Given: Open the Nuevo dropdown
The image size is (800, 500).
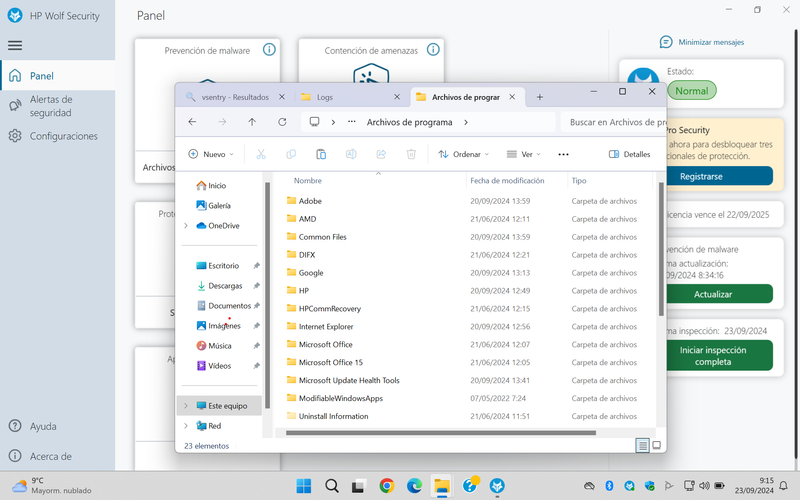Looking at the screenshot, I should (211, 154).
